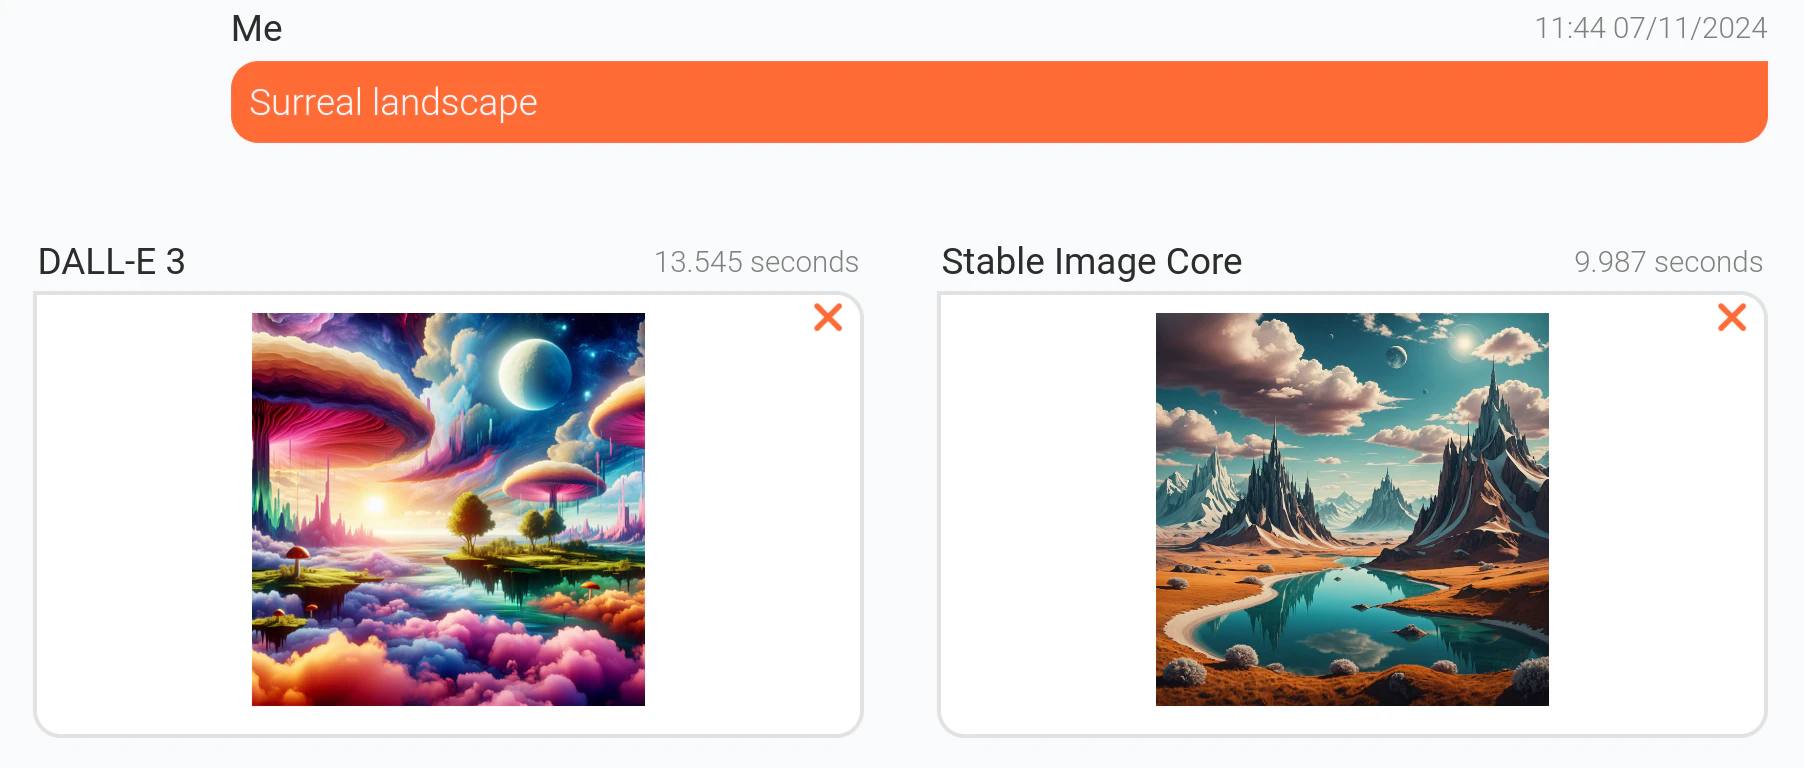The height and width of the screenshot is (768, 1804).
Task: Click inside the orange prompt message area
Action: click(900, 101)
